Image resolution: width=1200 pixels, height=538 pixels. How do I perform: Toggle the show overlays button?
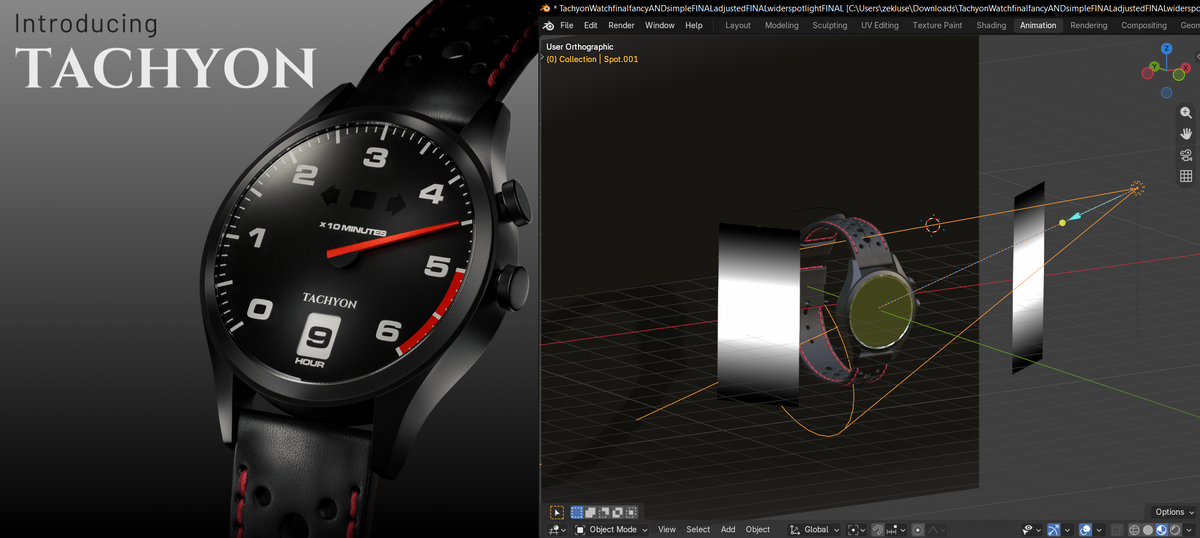click(x=1086, y=529)
